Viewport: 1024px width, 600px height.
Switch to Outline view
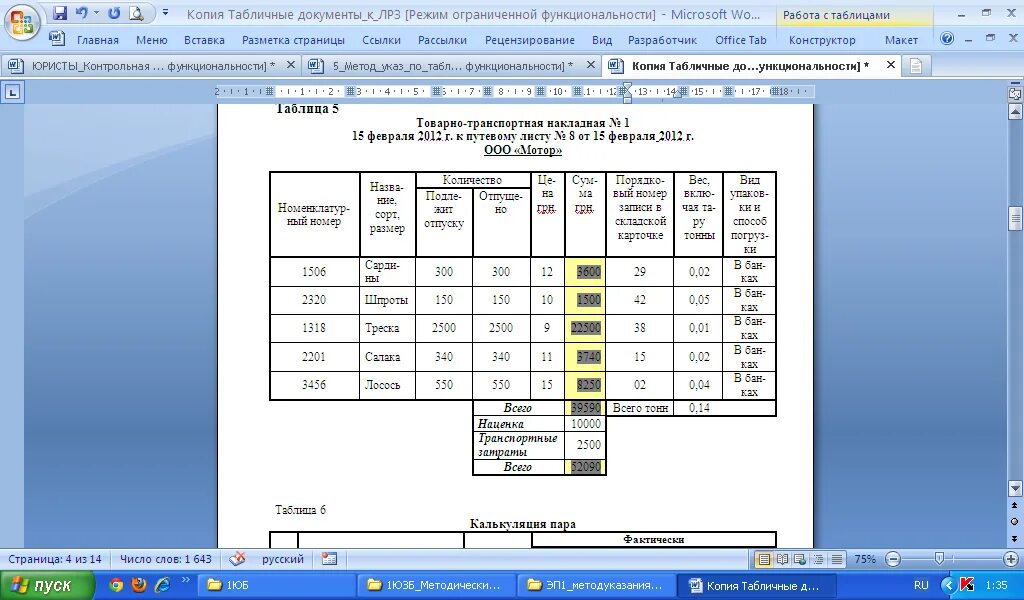pyautogui.click(x=818, y=560)
